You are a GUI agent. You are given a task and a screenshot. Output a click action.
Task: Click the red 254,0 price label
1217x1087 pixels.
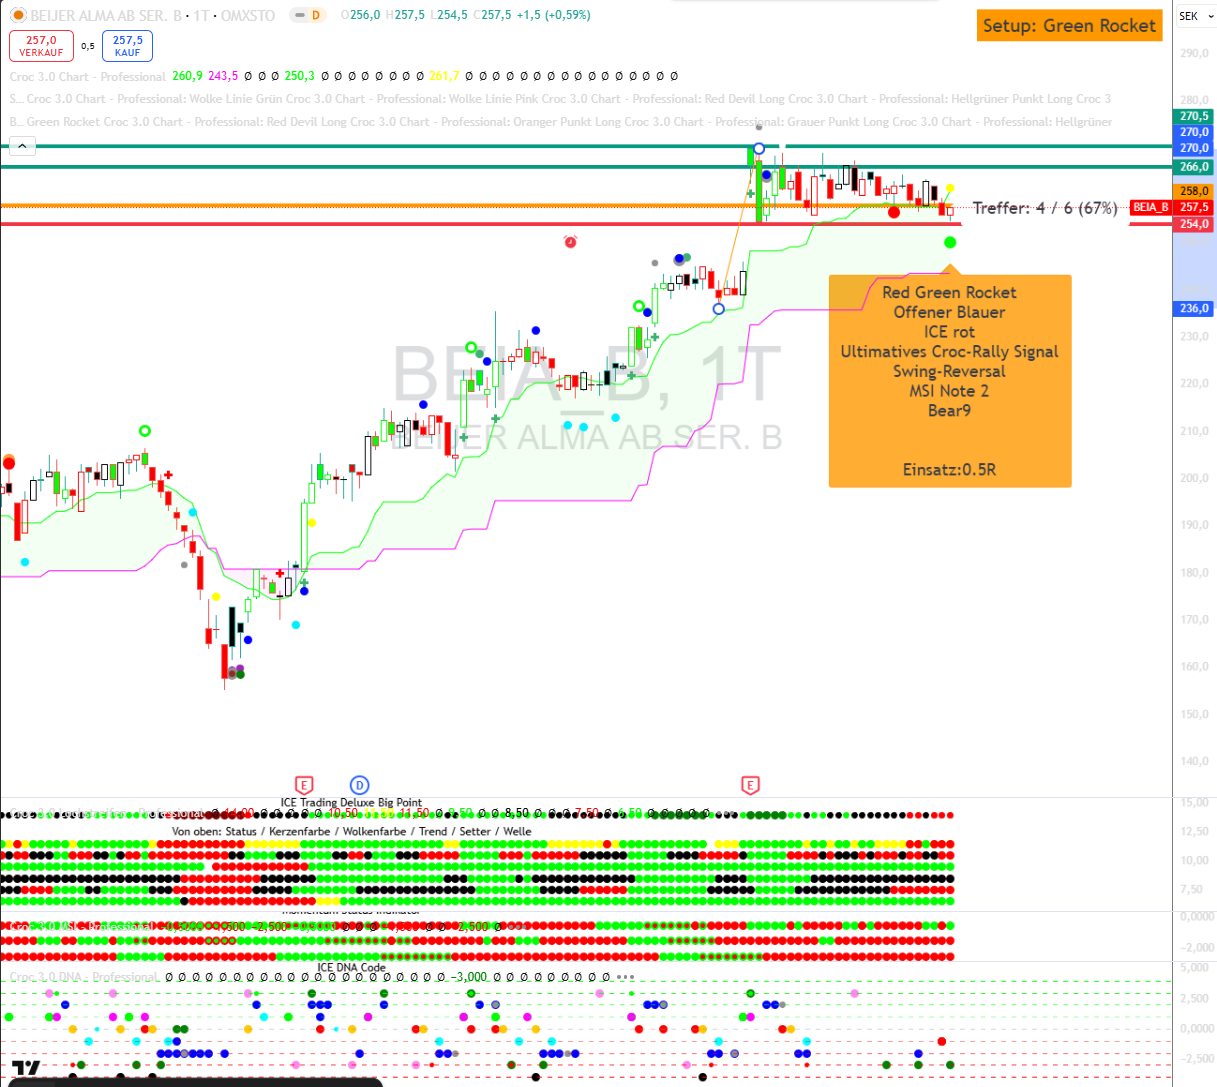(x=1194, y=224)
